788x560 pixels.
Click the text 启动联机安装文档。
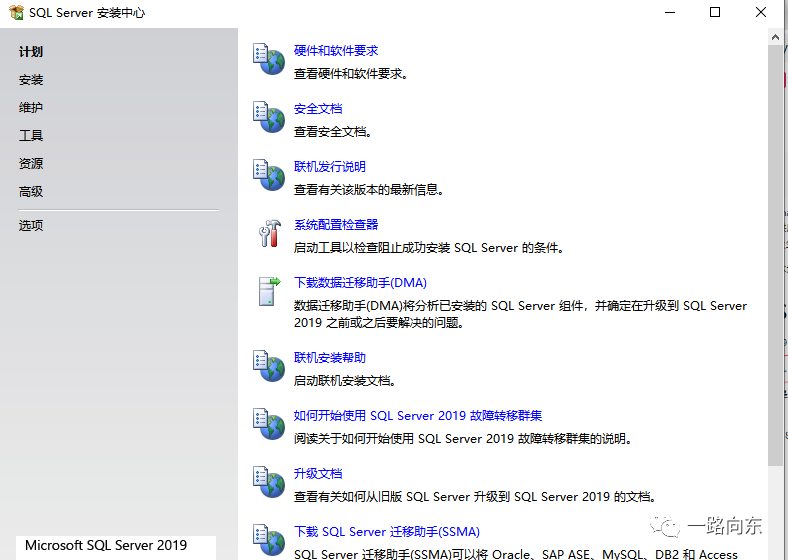click(x=345, y=381)
